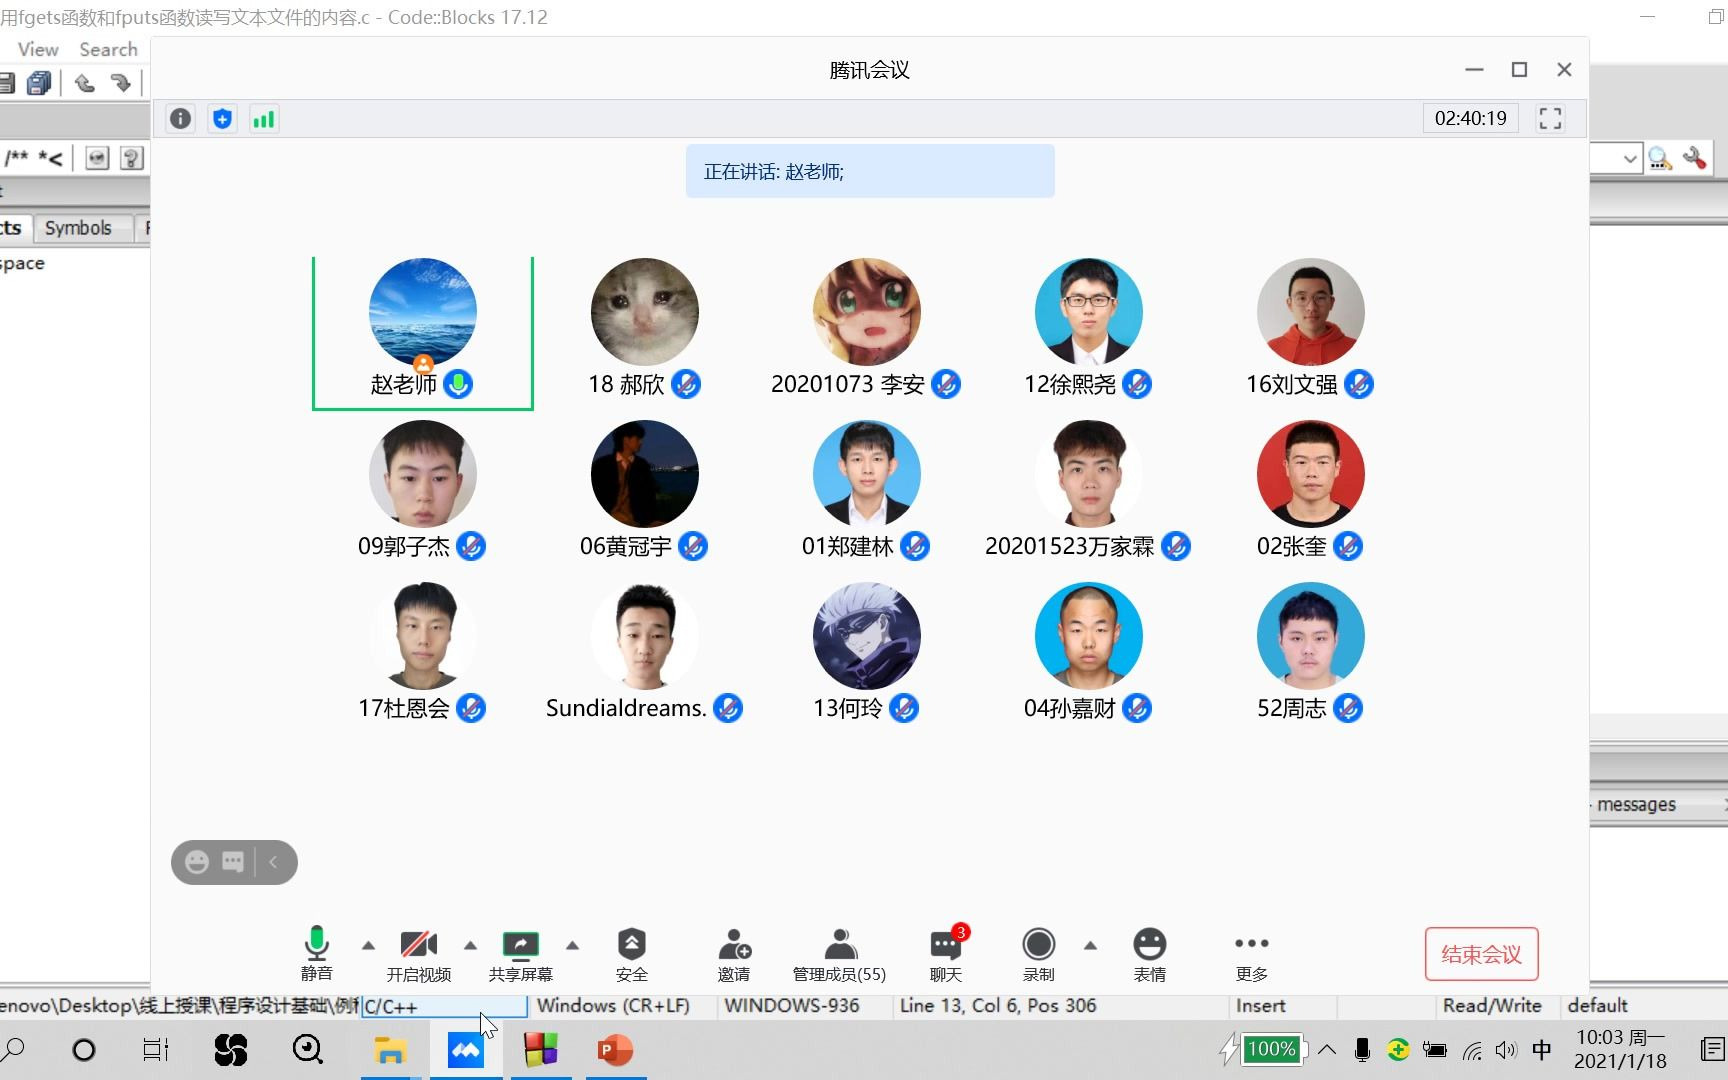This screenshot has width=1728, height=1080.
Task: Open the View menu in Code::Blocks
Action: [x=36, y=48]
